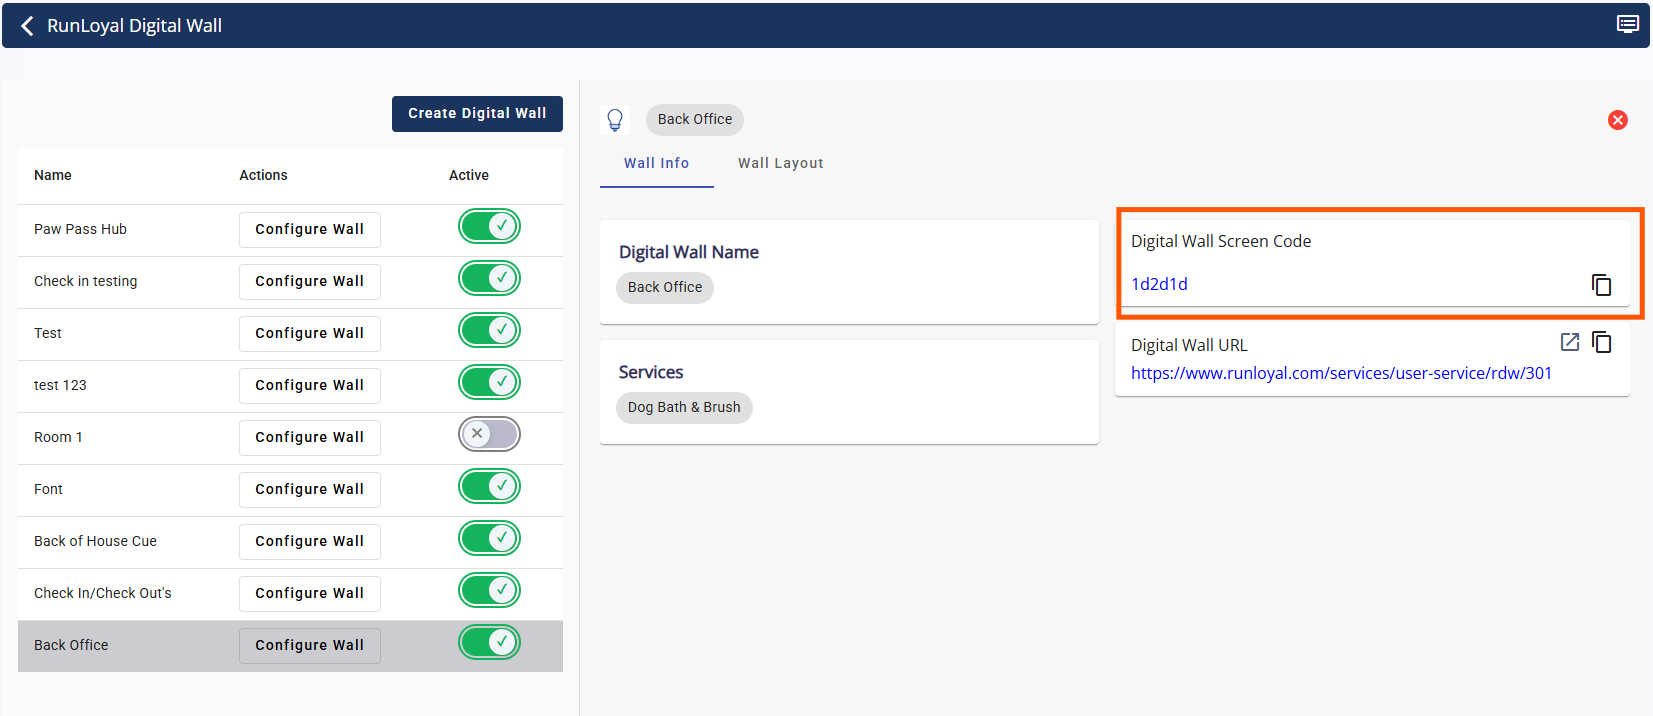
Task: Configure Wall for Room 1
Action: pos(310,437)
